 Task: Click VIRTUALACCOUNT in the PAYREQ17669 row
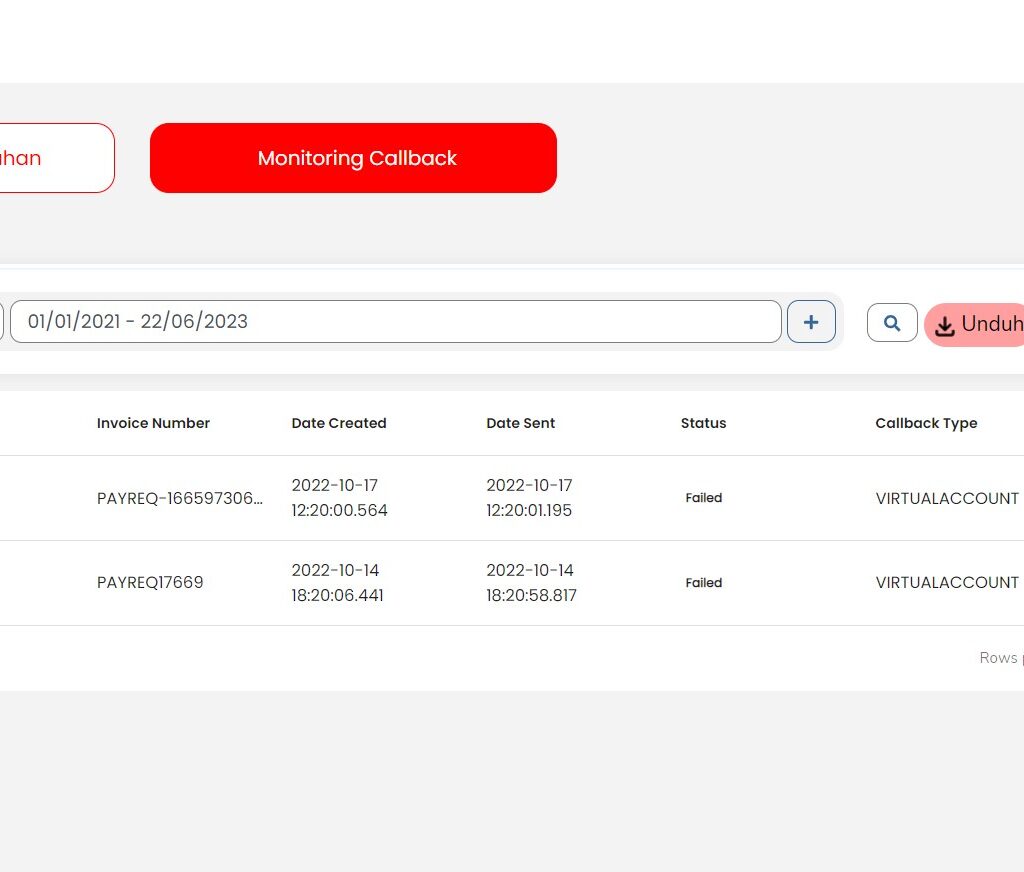(x=947, y=582)
